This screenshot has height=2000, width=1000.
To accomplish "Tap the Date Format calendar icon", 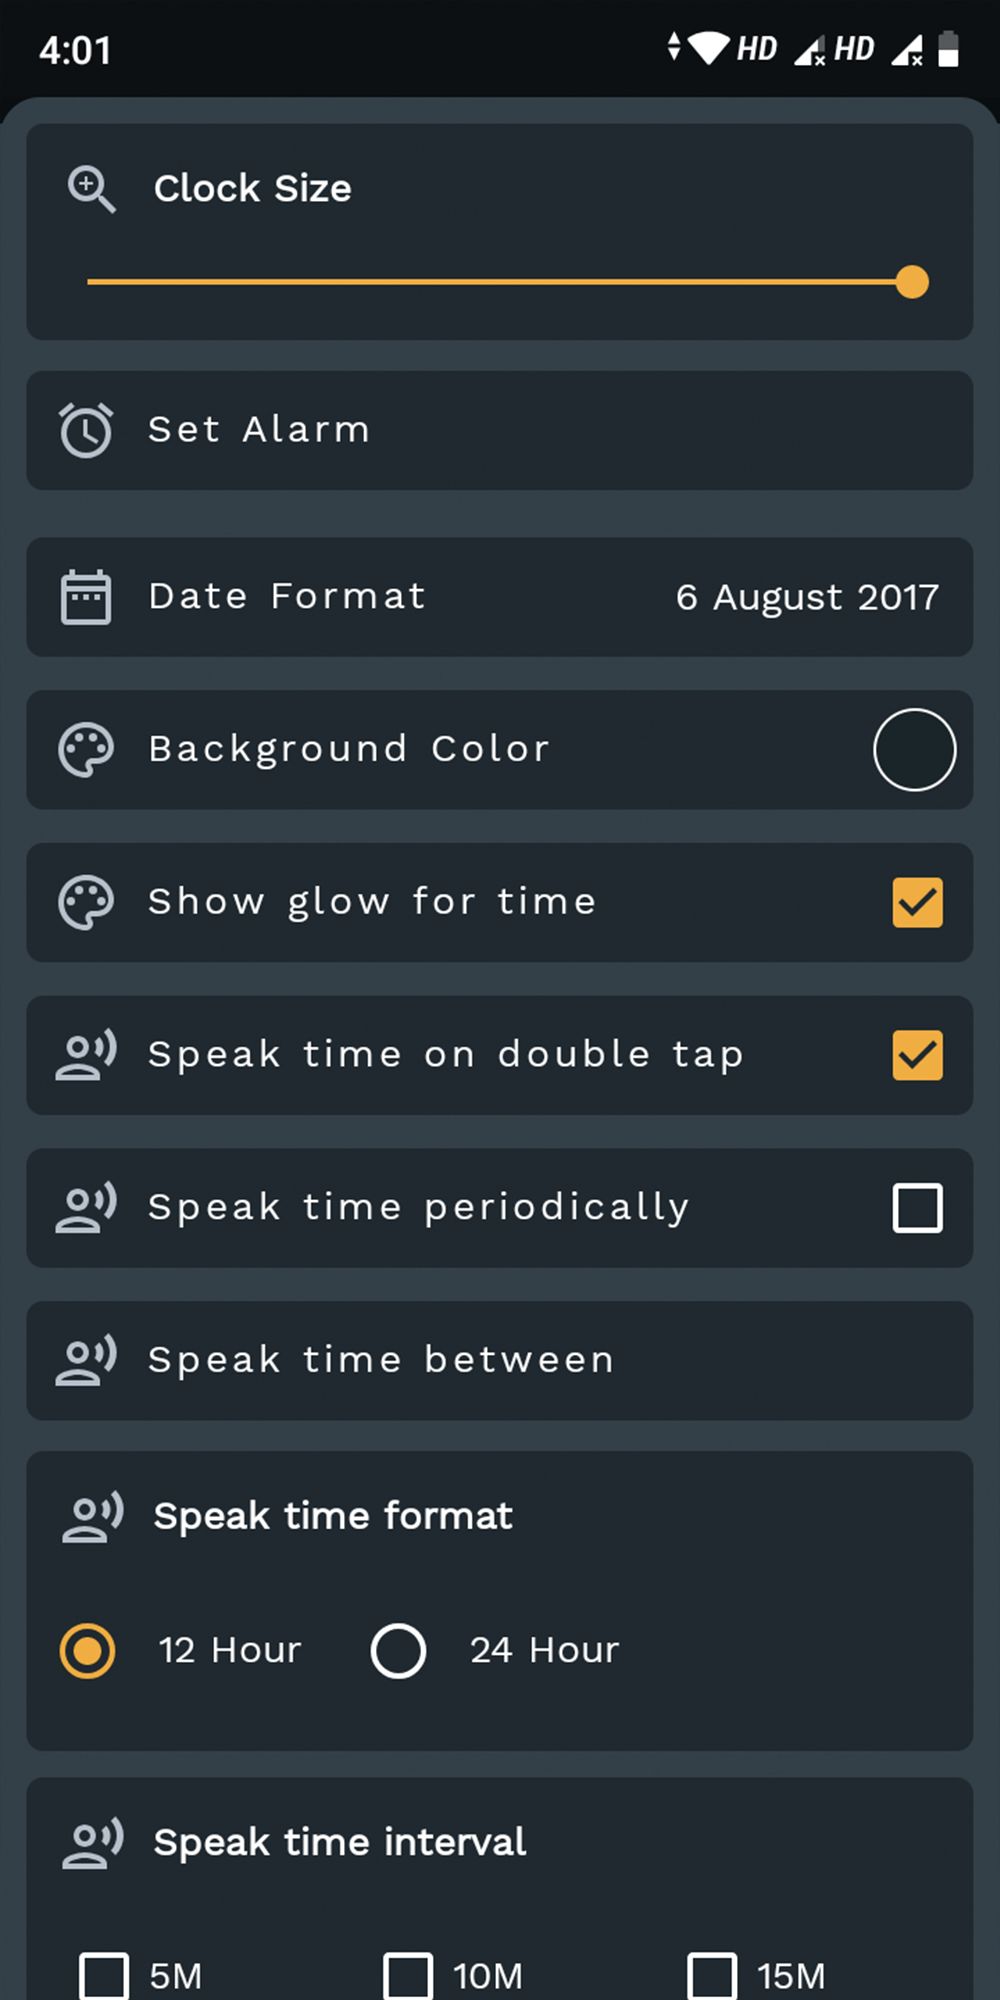I will [x=86, y=597].
